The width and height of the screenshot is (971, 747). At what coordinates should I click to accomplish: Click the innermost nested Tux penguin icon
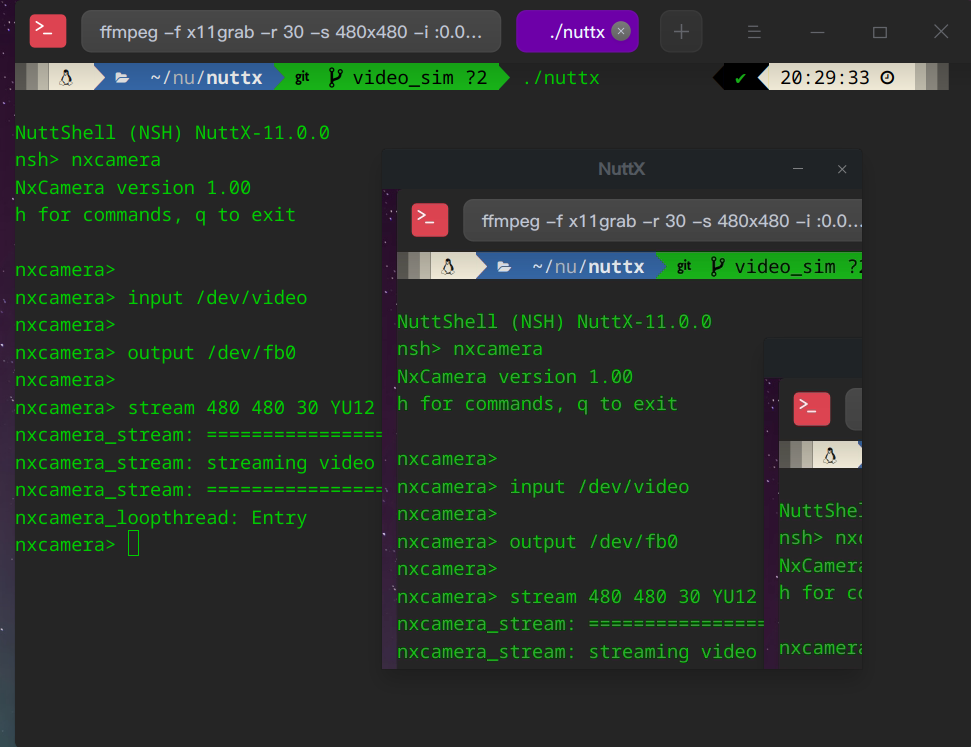click(830, 455)
